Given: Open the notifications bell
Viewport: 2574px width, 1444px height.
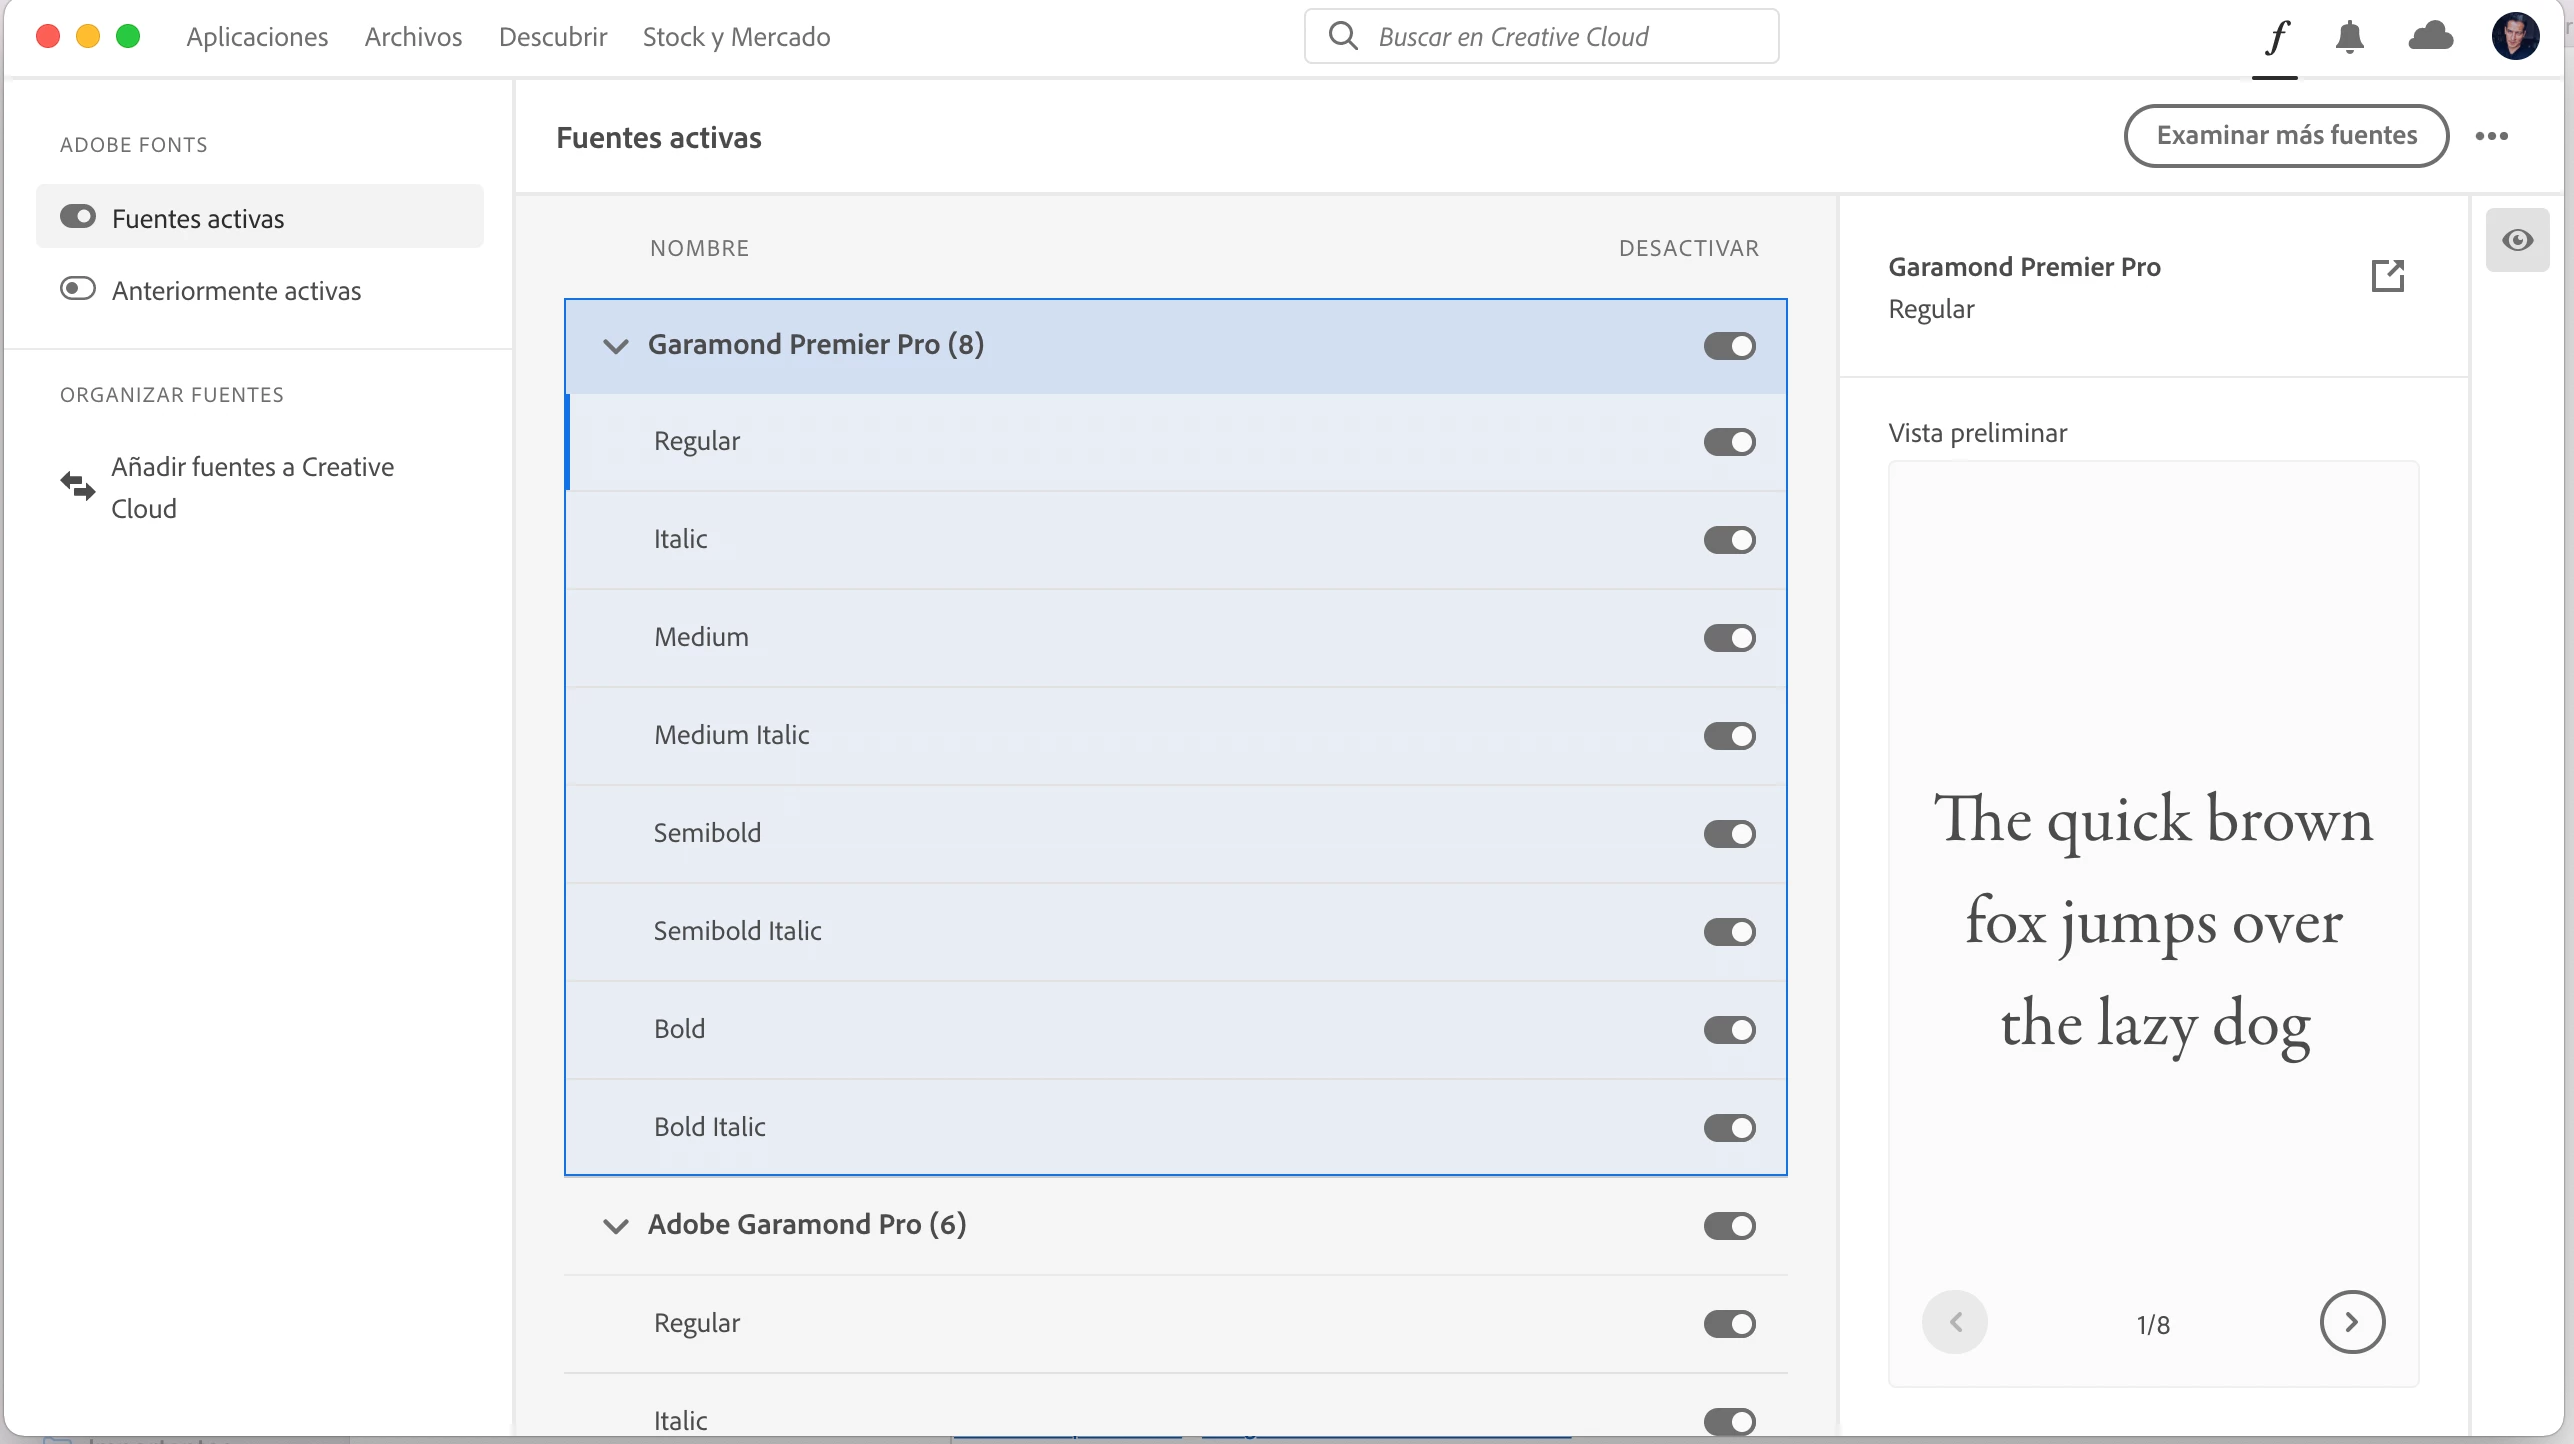Looking at the screenshot, I should 2349,38.
